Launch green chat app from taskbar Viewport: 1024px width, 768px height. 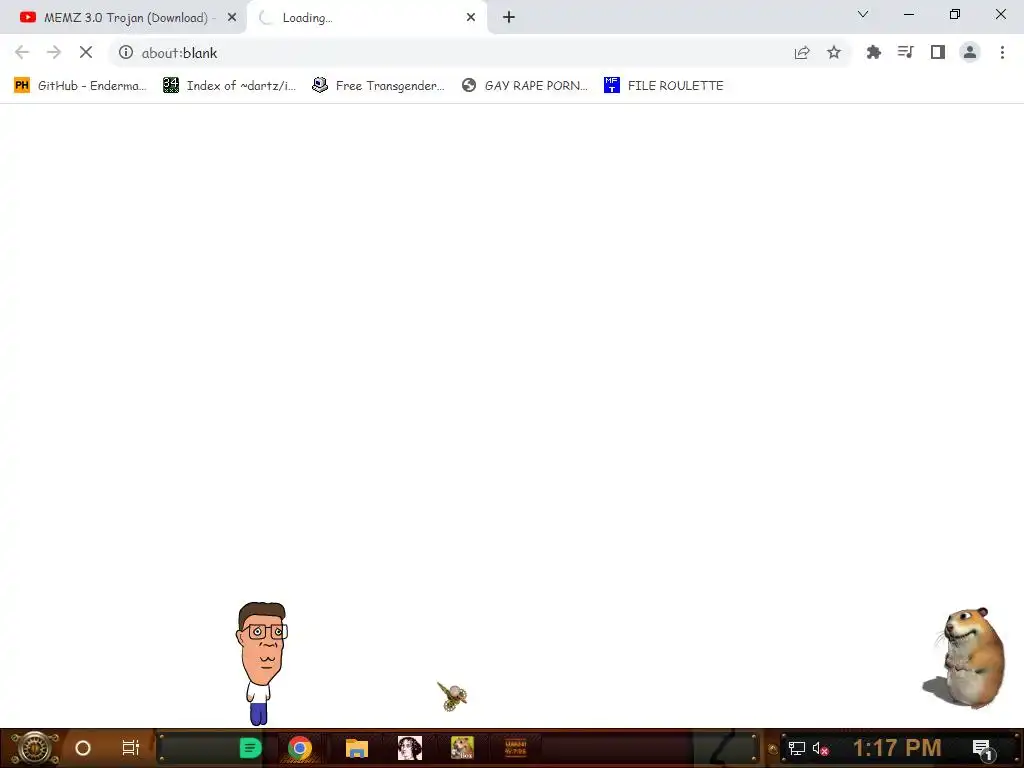(x=250, y=748)
